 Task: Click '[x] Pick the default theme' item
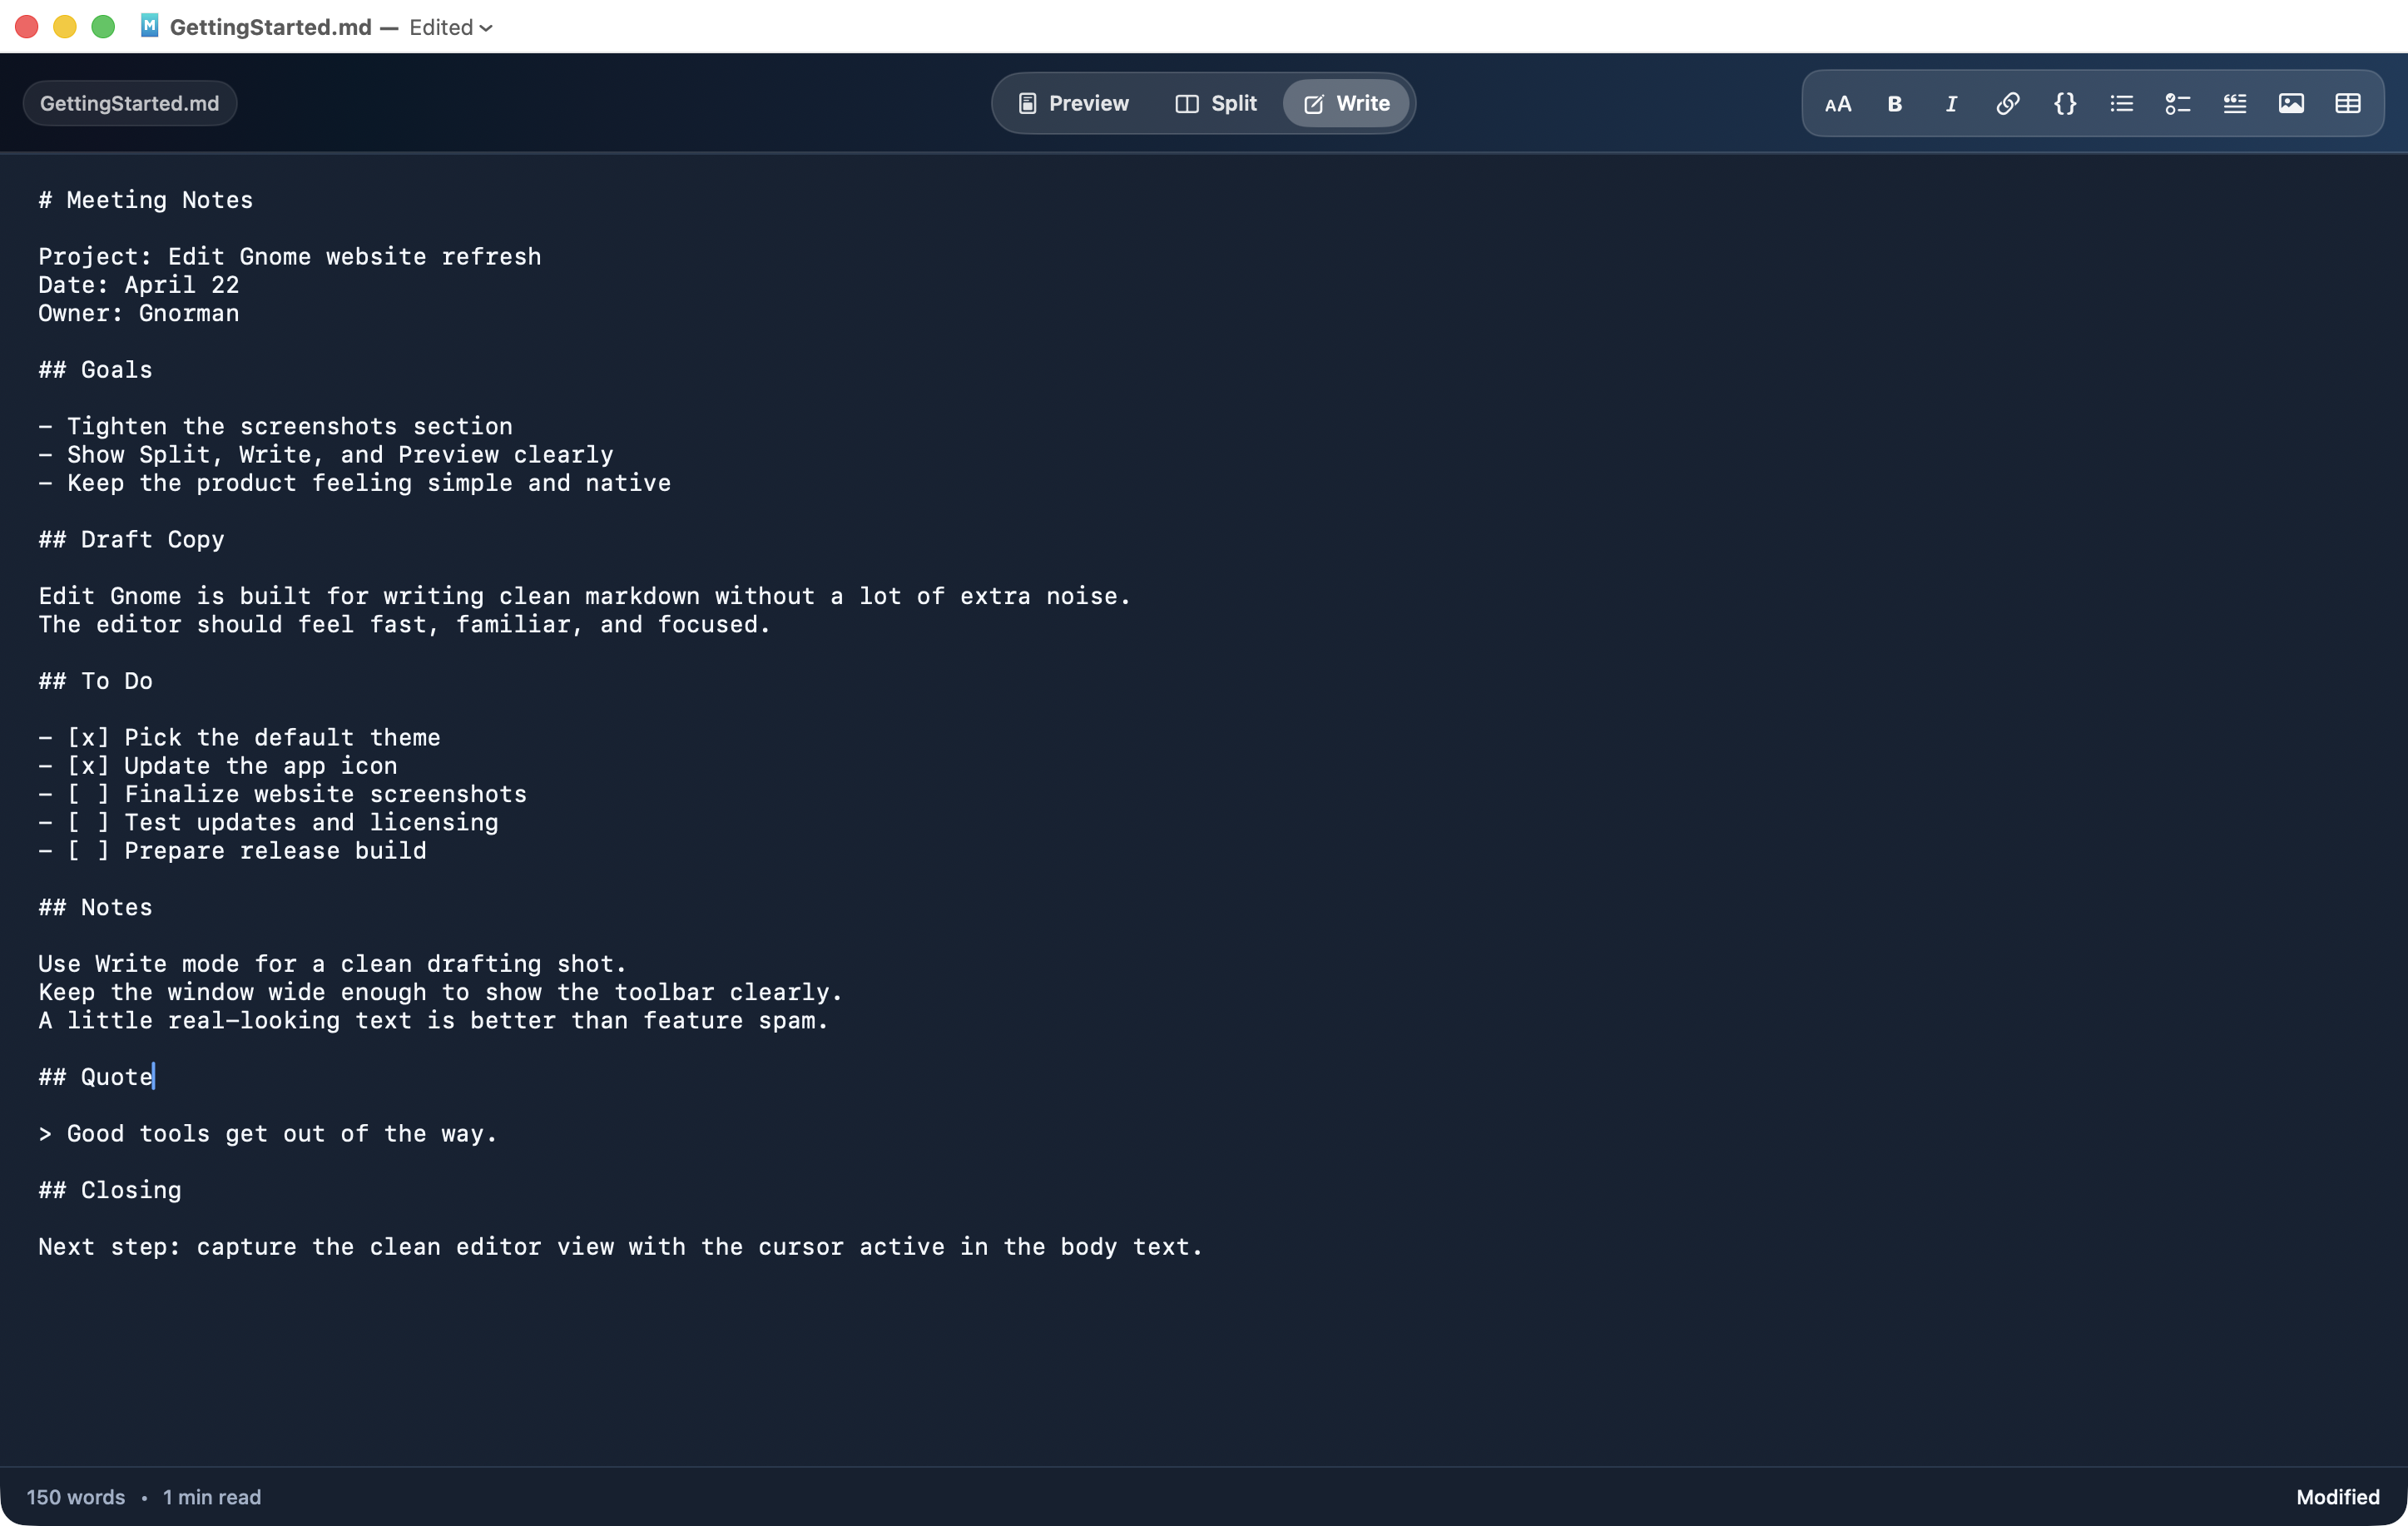(x=239, y=738)
